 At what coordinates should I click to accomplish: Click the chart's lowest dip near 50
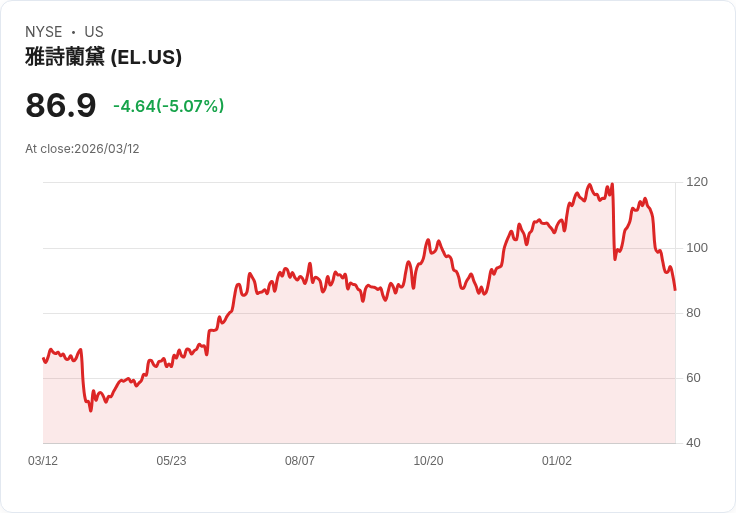tap(91, 410)
